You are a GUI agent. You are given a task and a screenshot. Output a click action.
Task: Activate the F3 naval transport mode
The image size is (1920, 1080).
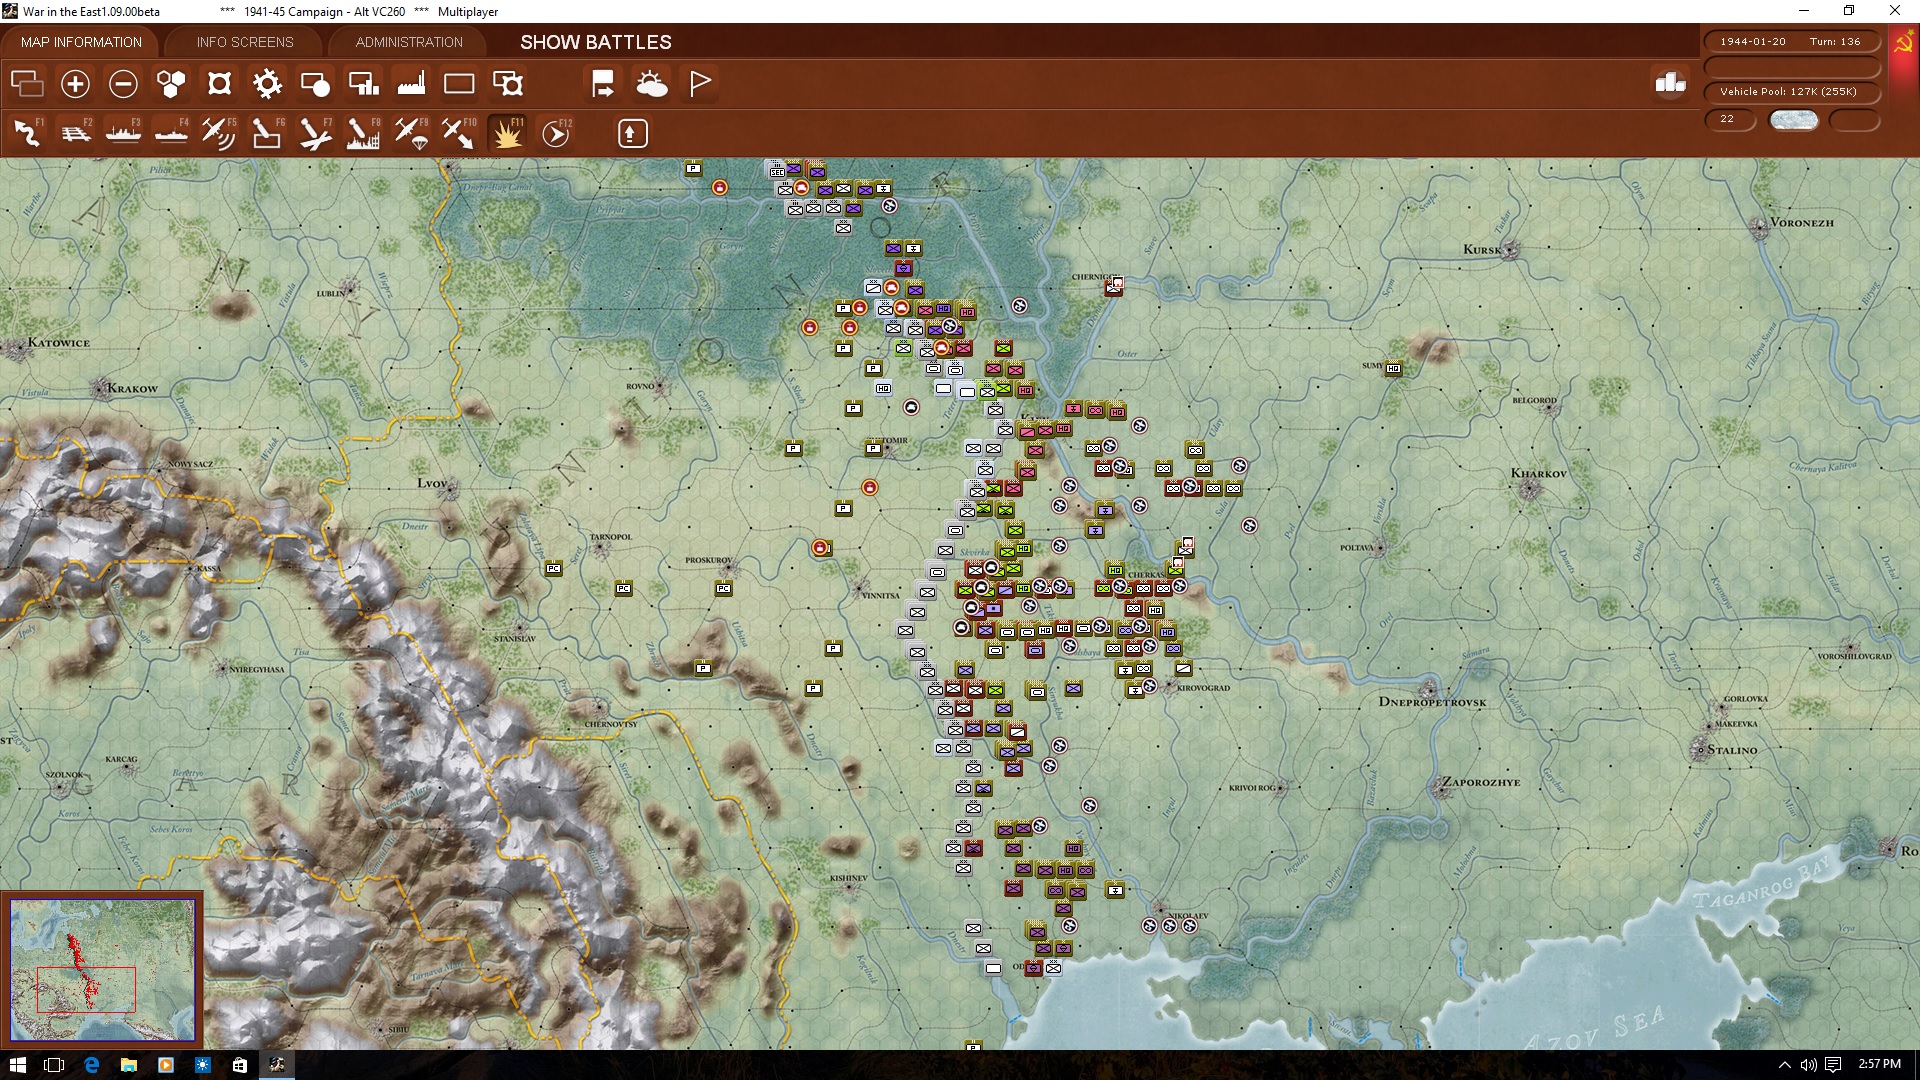tap(123, 132)
